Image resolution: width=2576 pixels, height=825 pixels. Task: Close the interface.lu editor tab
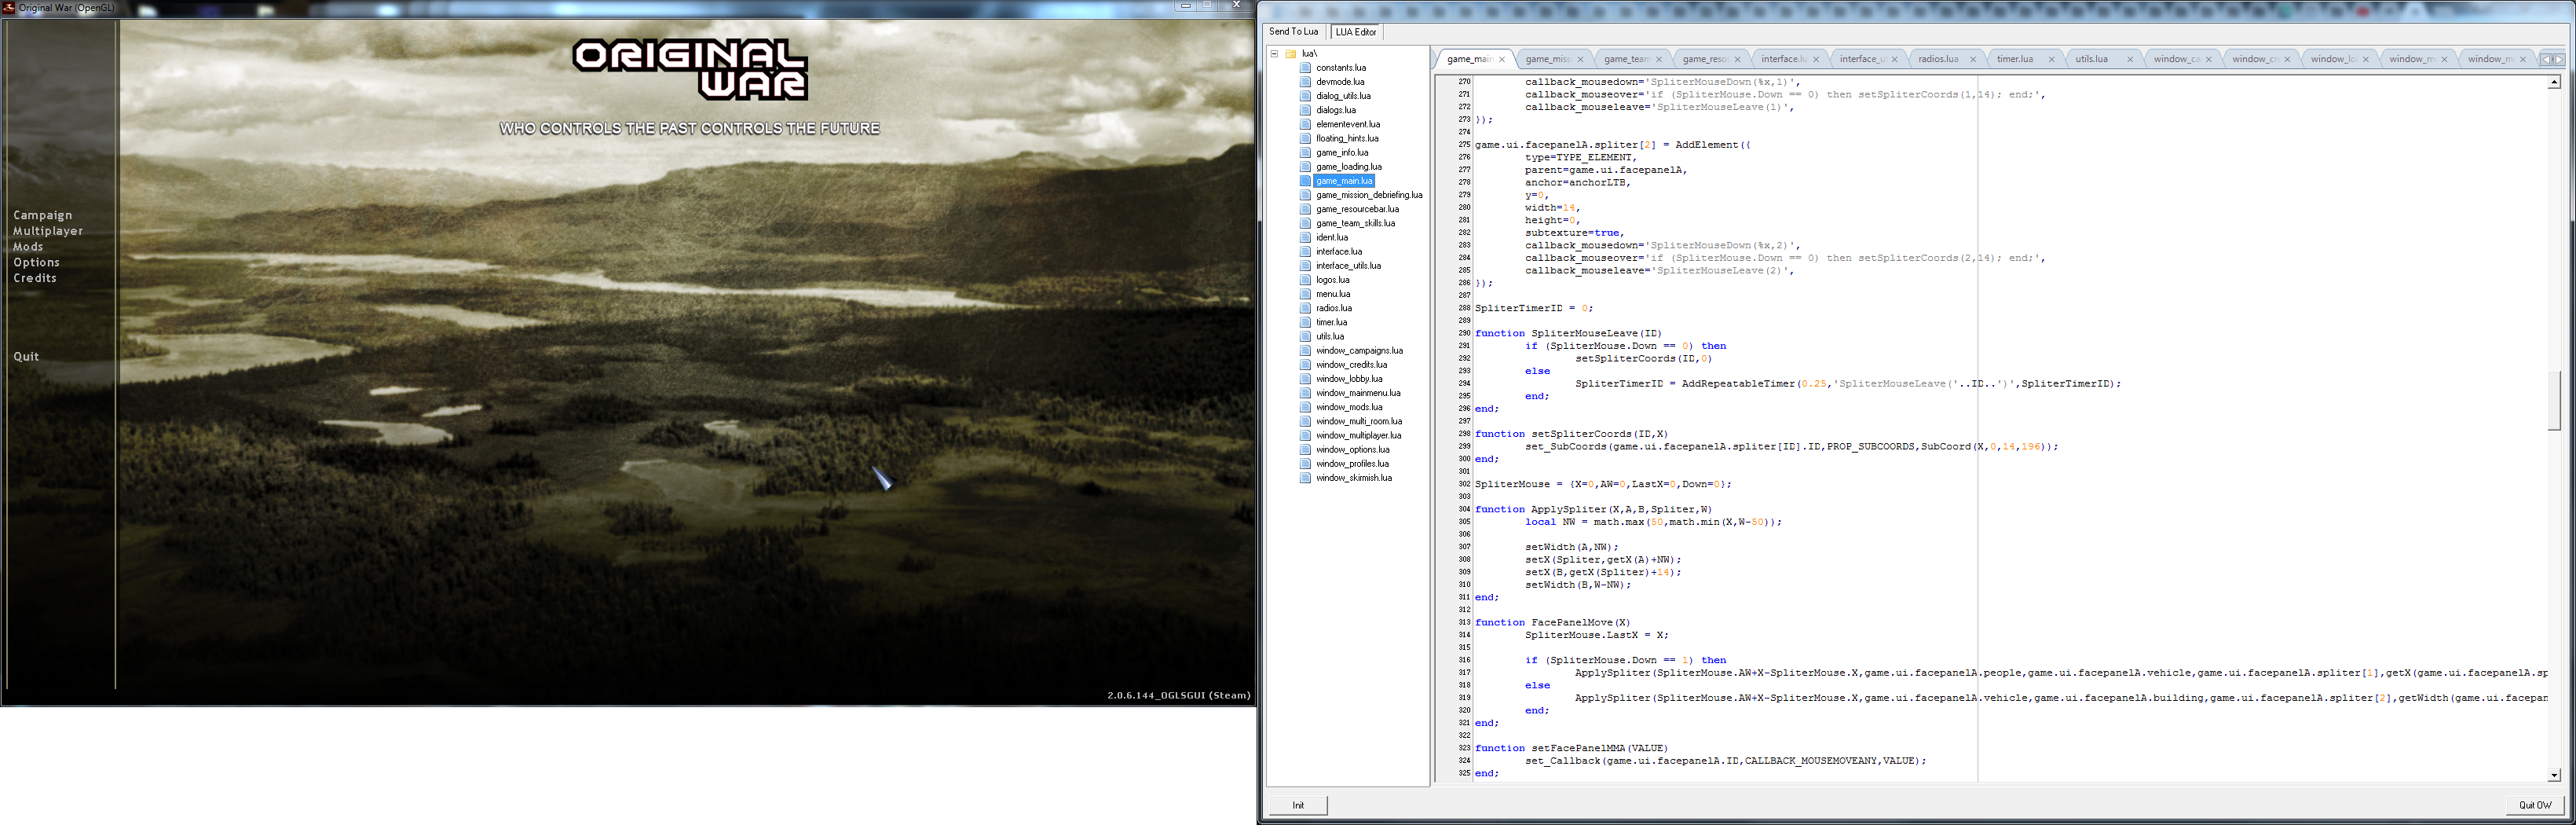click(x=1816, y=59)
